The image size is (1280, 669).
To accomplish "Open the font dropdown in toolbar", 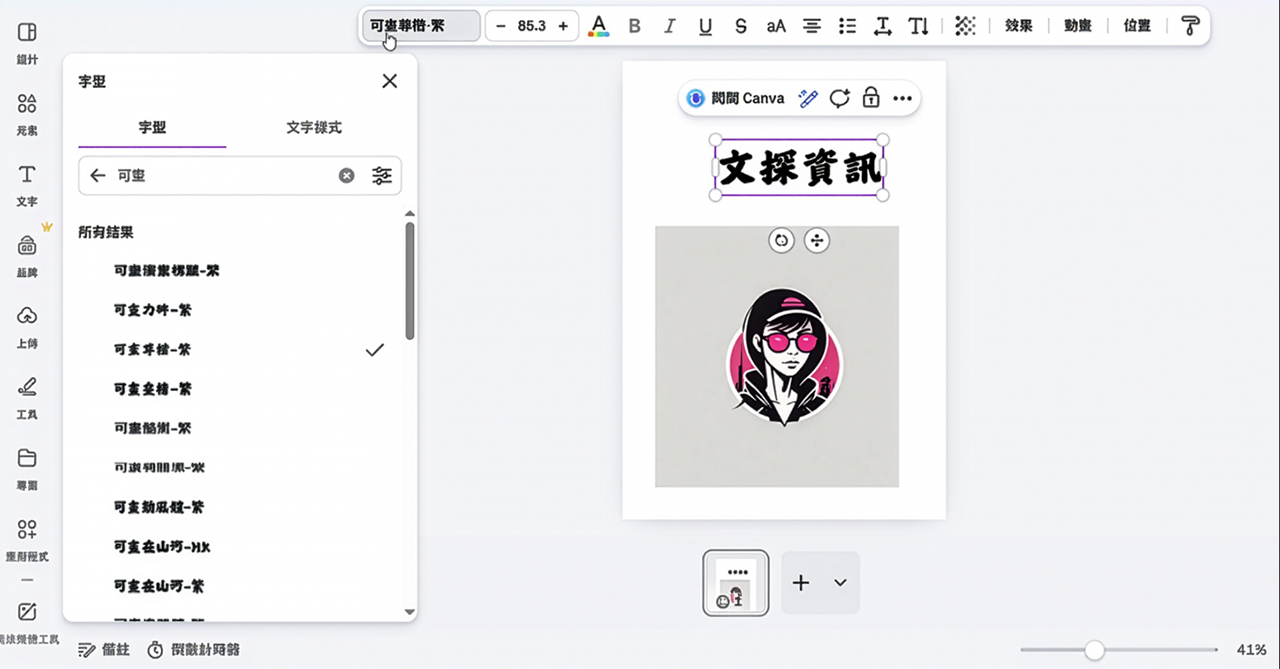I will click(420, 26).
